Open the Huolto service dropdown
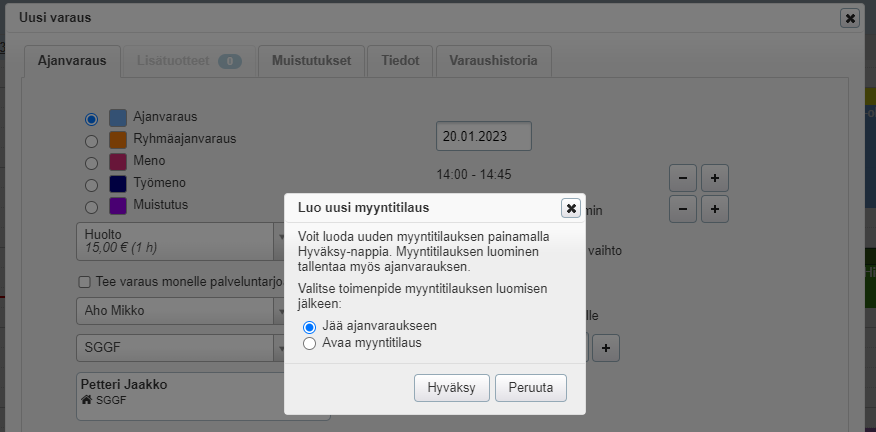The height and width of the screenshot is (432, 876). 180,241
